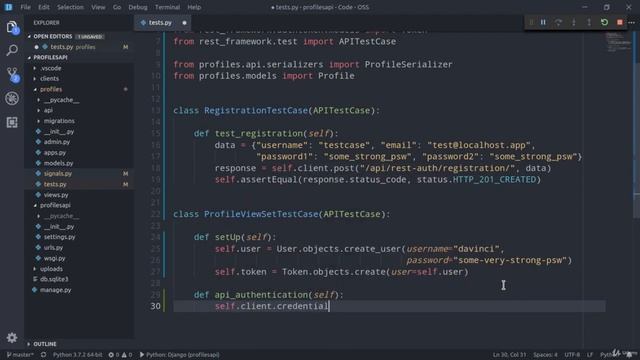Change the LF end of line sequence
The width and height of the screenshot is (640, 360).
tap(590, 355)
